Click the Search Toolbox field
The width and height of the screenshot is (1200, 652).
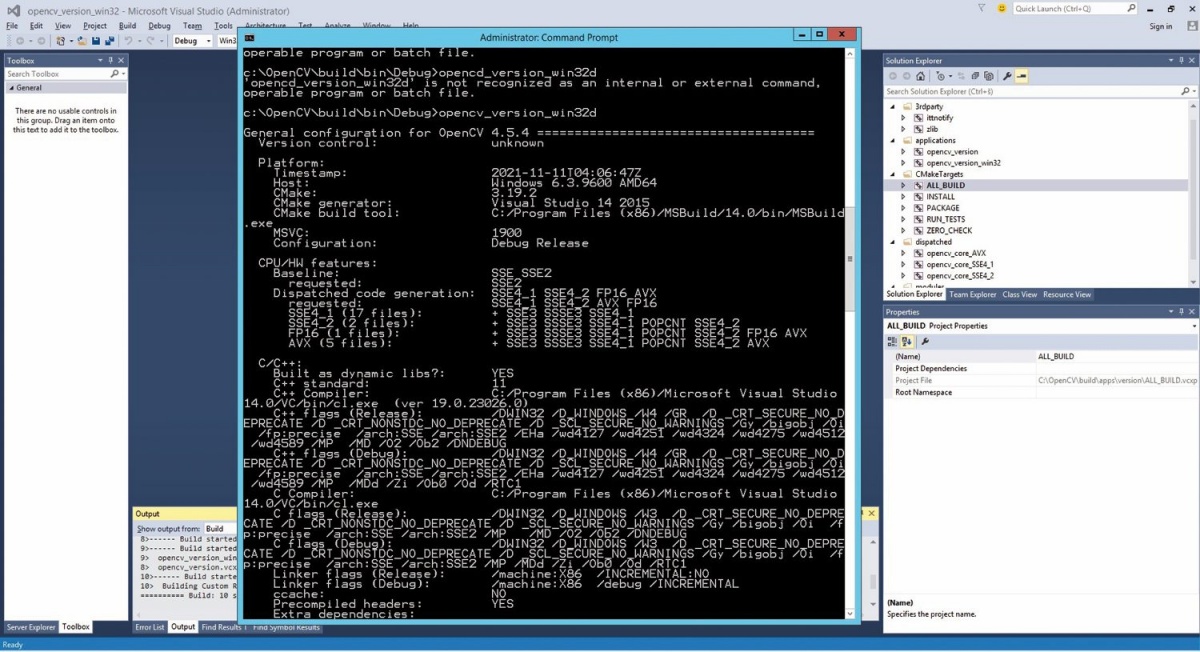[x=65, y=74]
